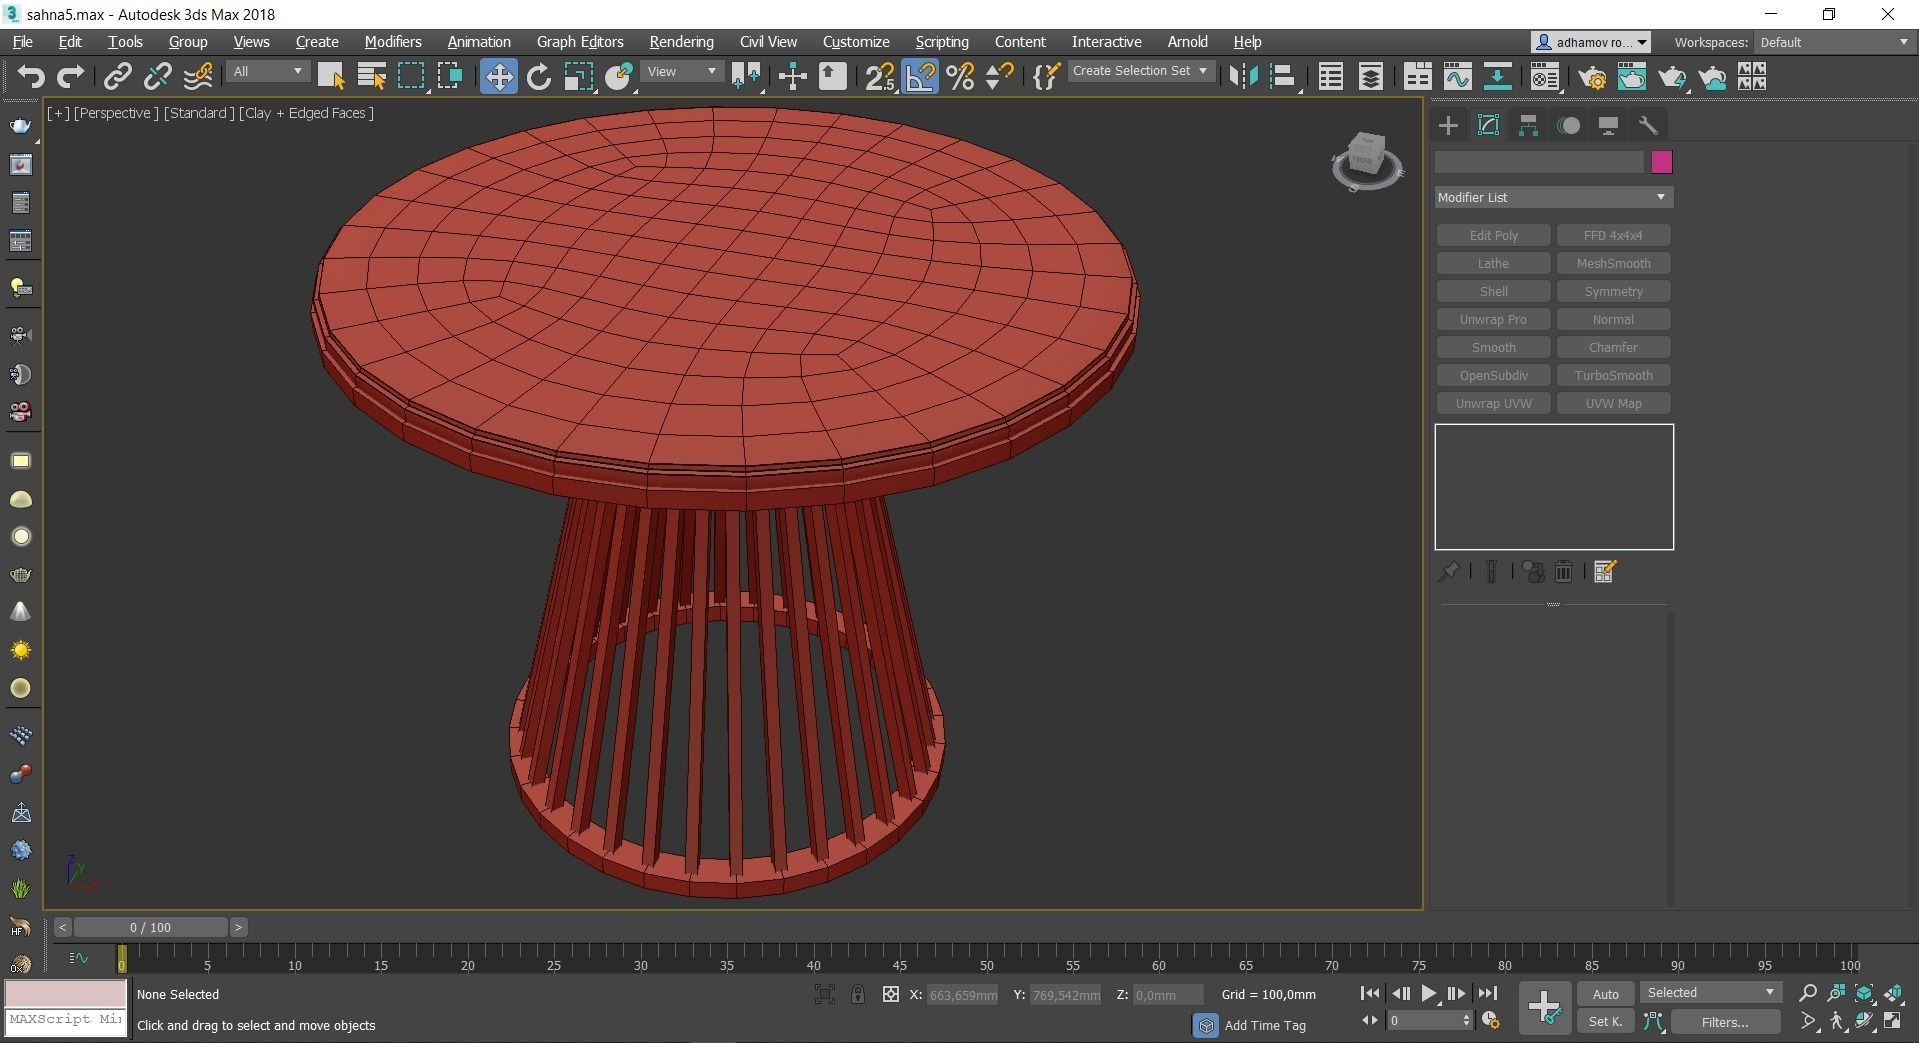Viewport: 1919px width, 1043px height.
Task: Switch to Motion command panel tab
Action: (x=1568, y=125)
